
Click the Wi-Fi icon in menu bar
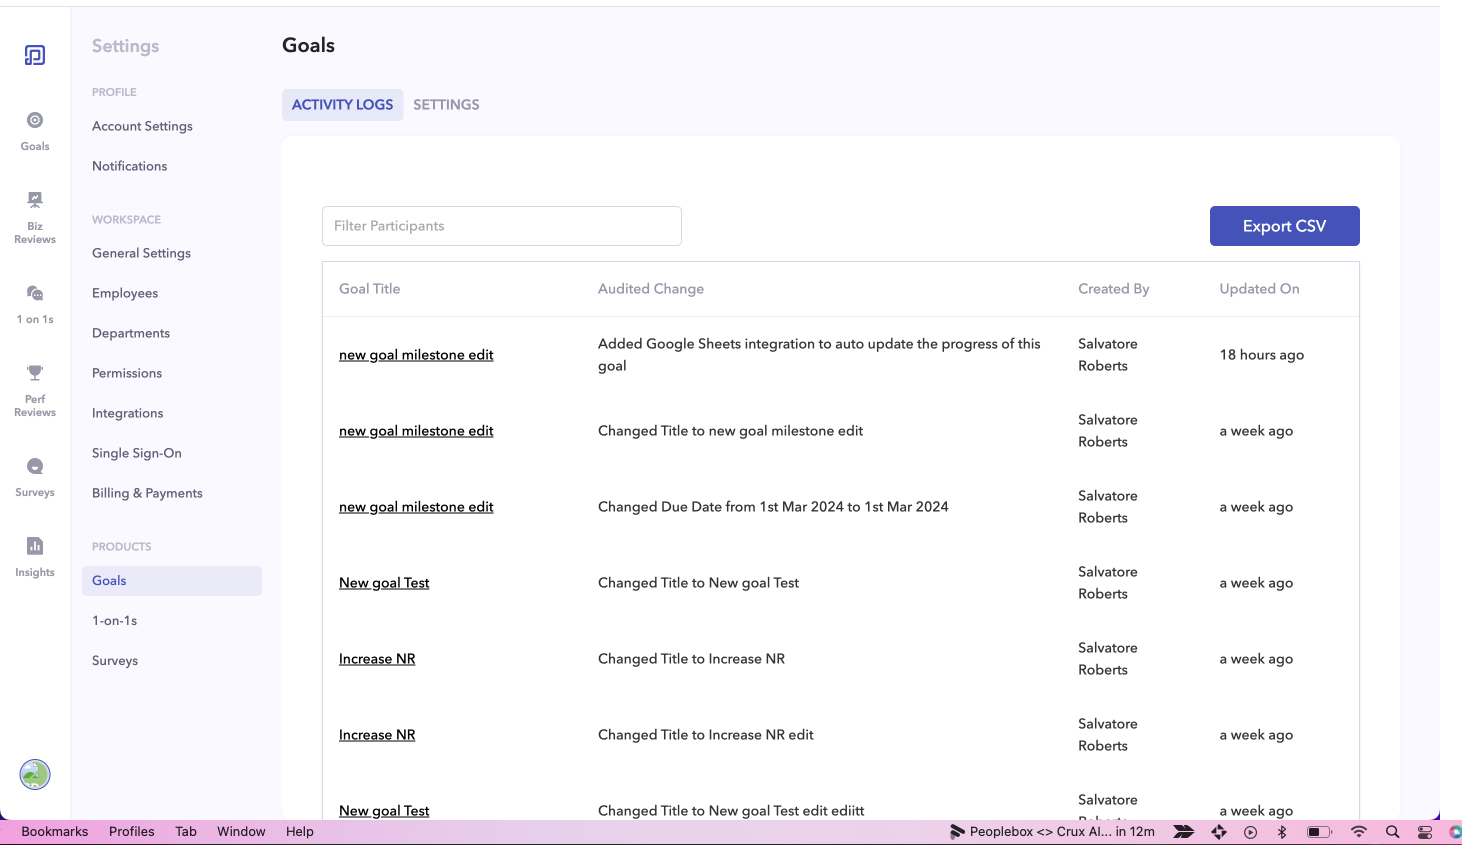coord(1358,832)
